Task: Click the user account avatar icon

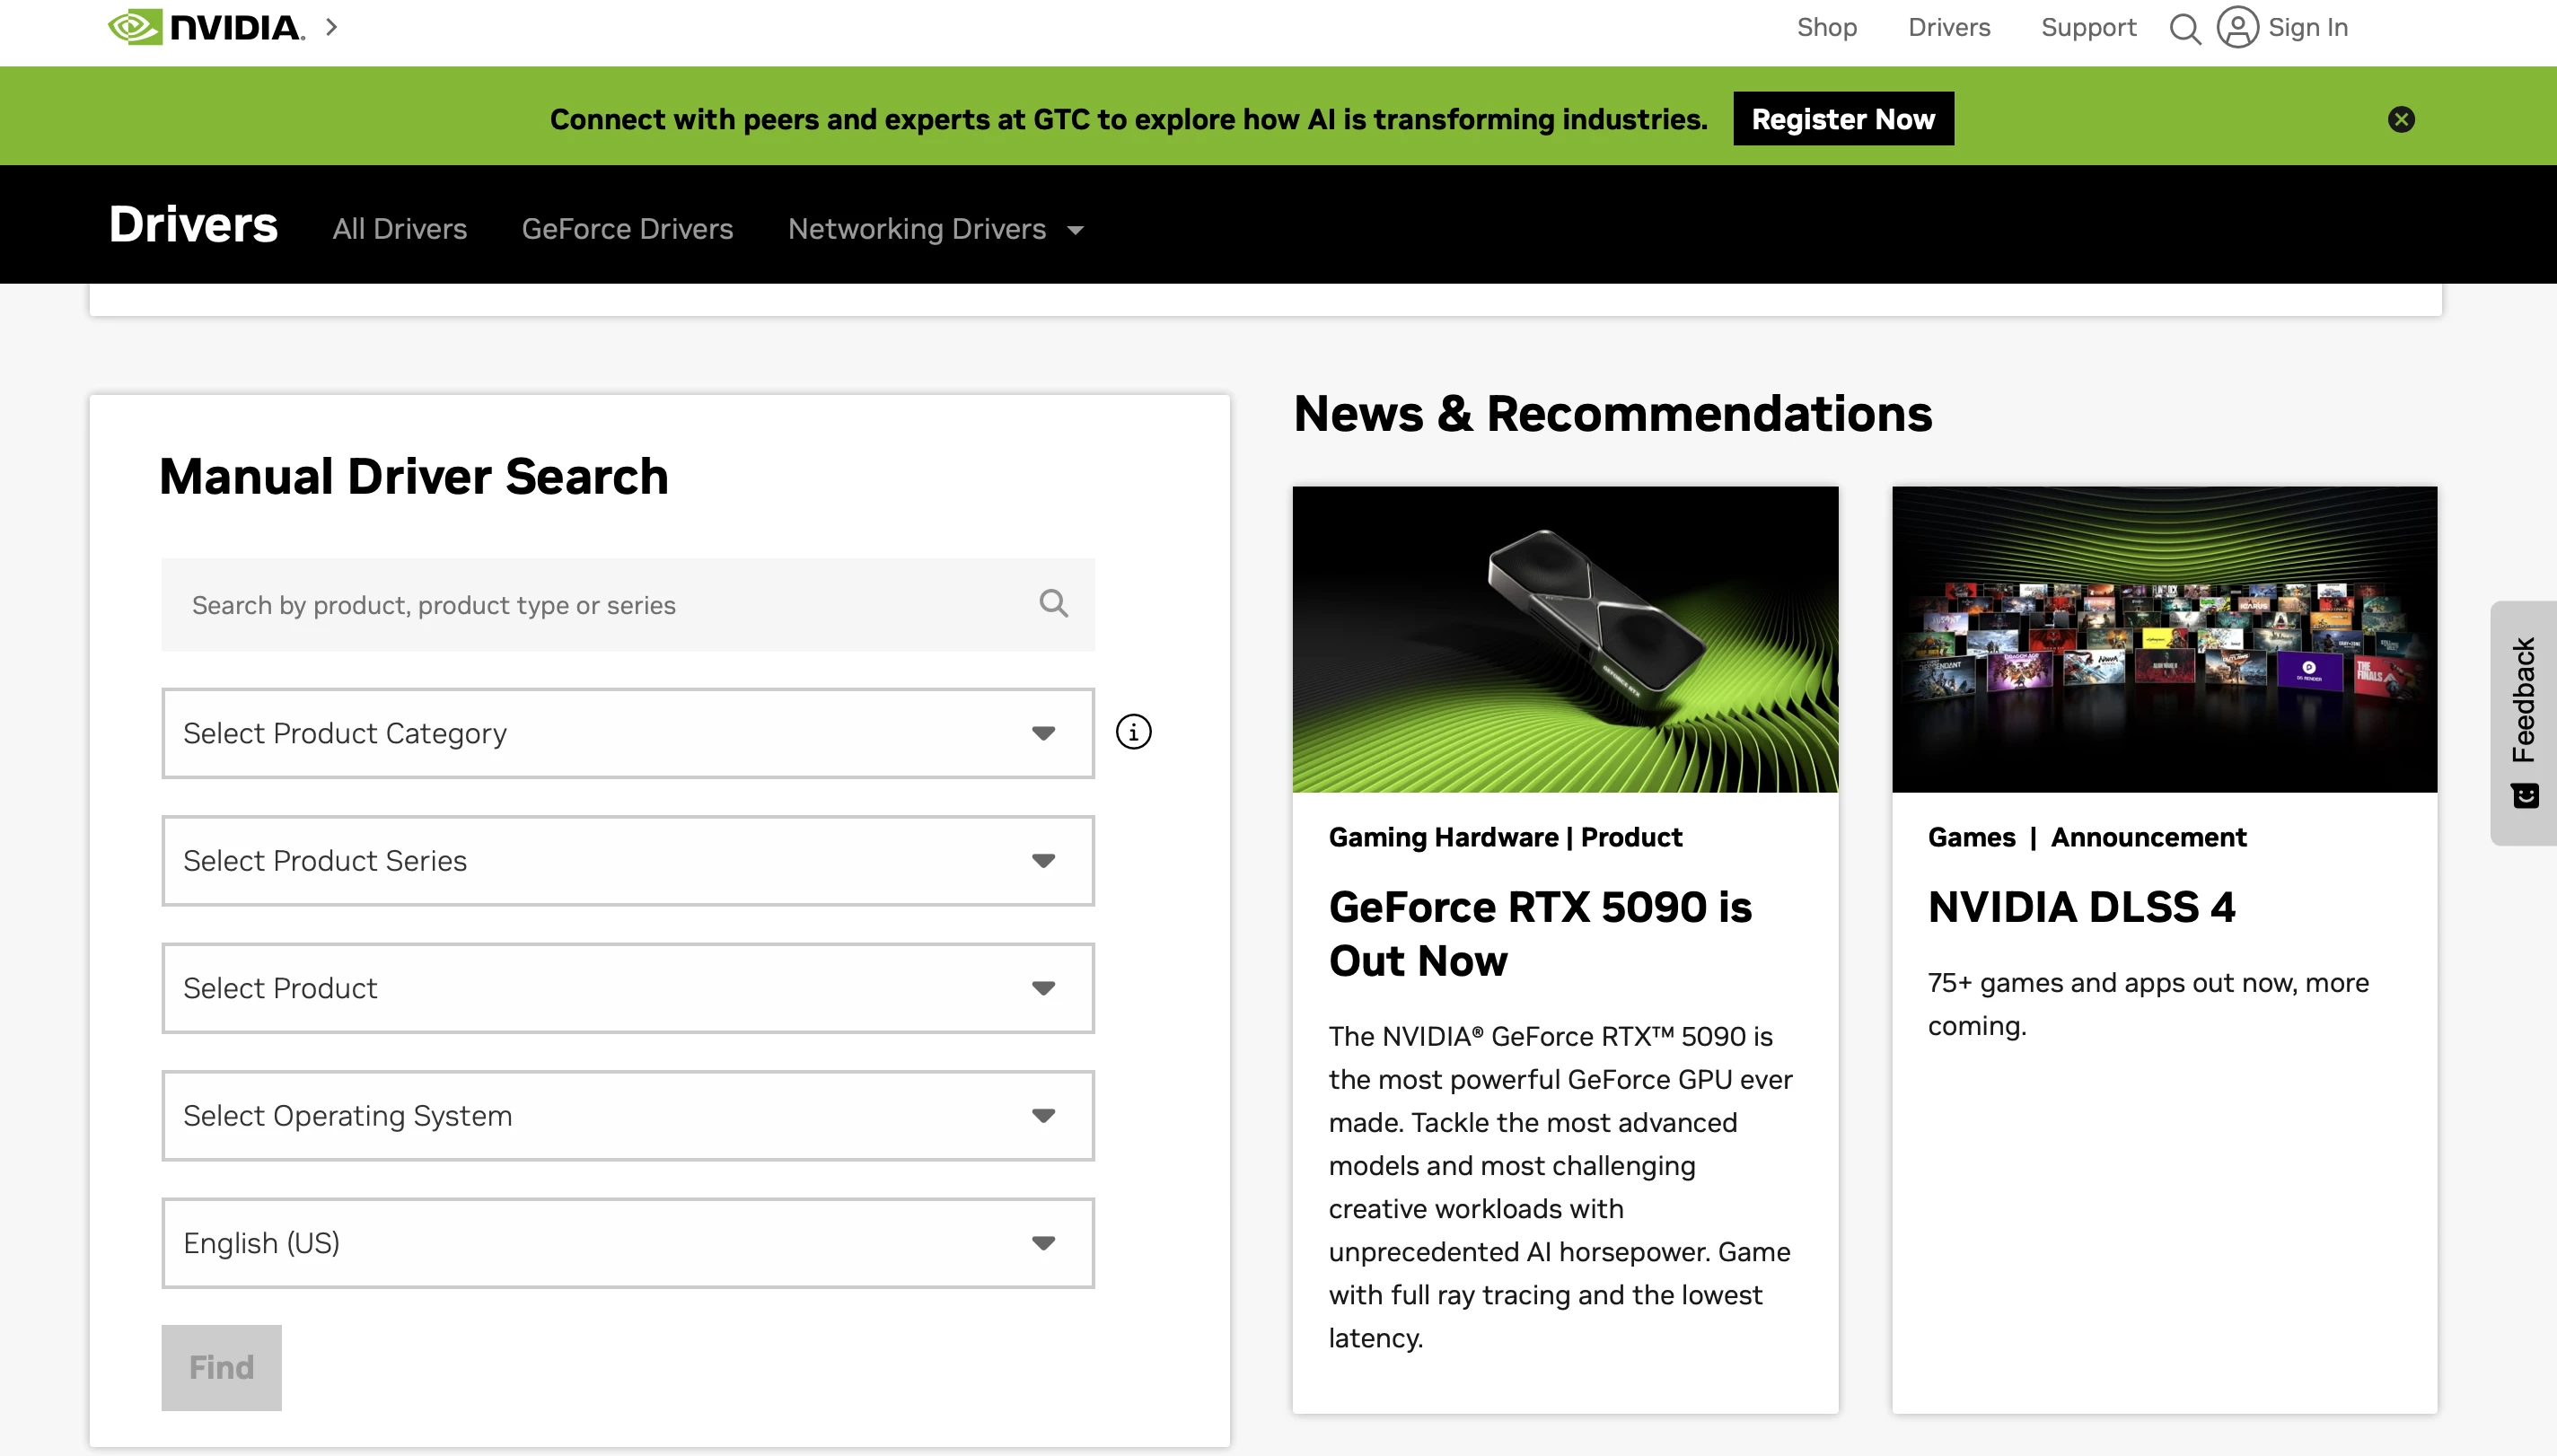Action: tap(2237, 27)
